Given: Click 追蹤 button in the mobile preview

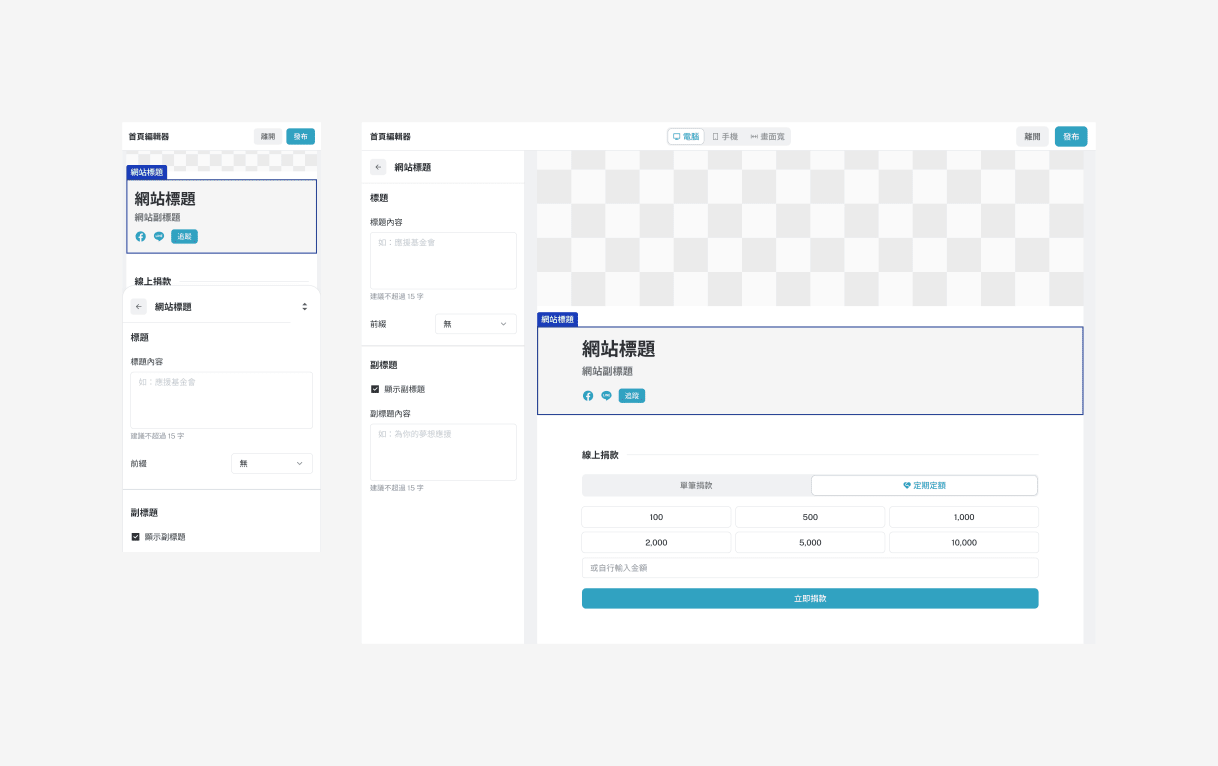Looking at the screenshot, I should click(x=184, y=237).
